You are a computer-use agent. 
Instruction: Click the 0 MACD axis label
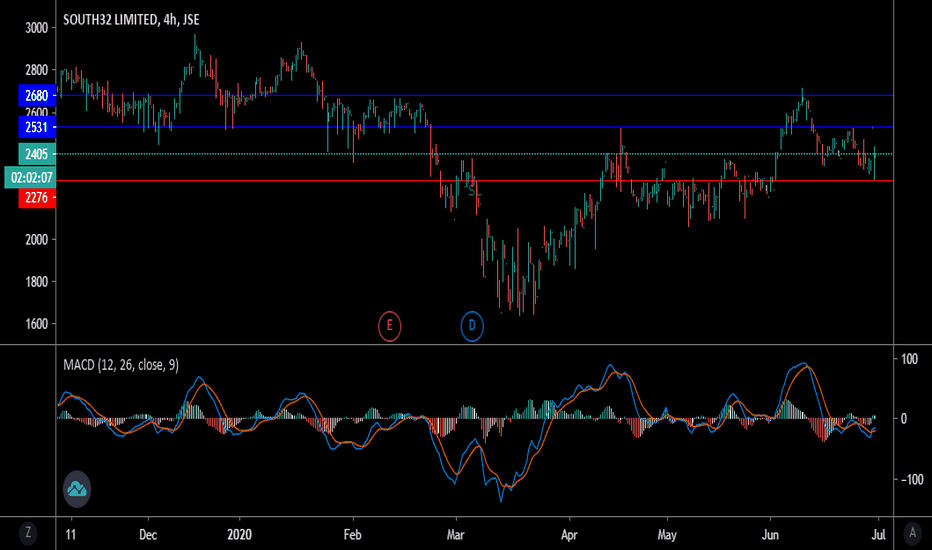[904, 419]
